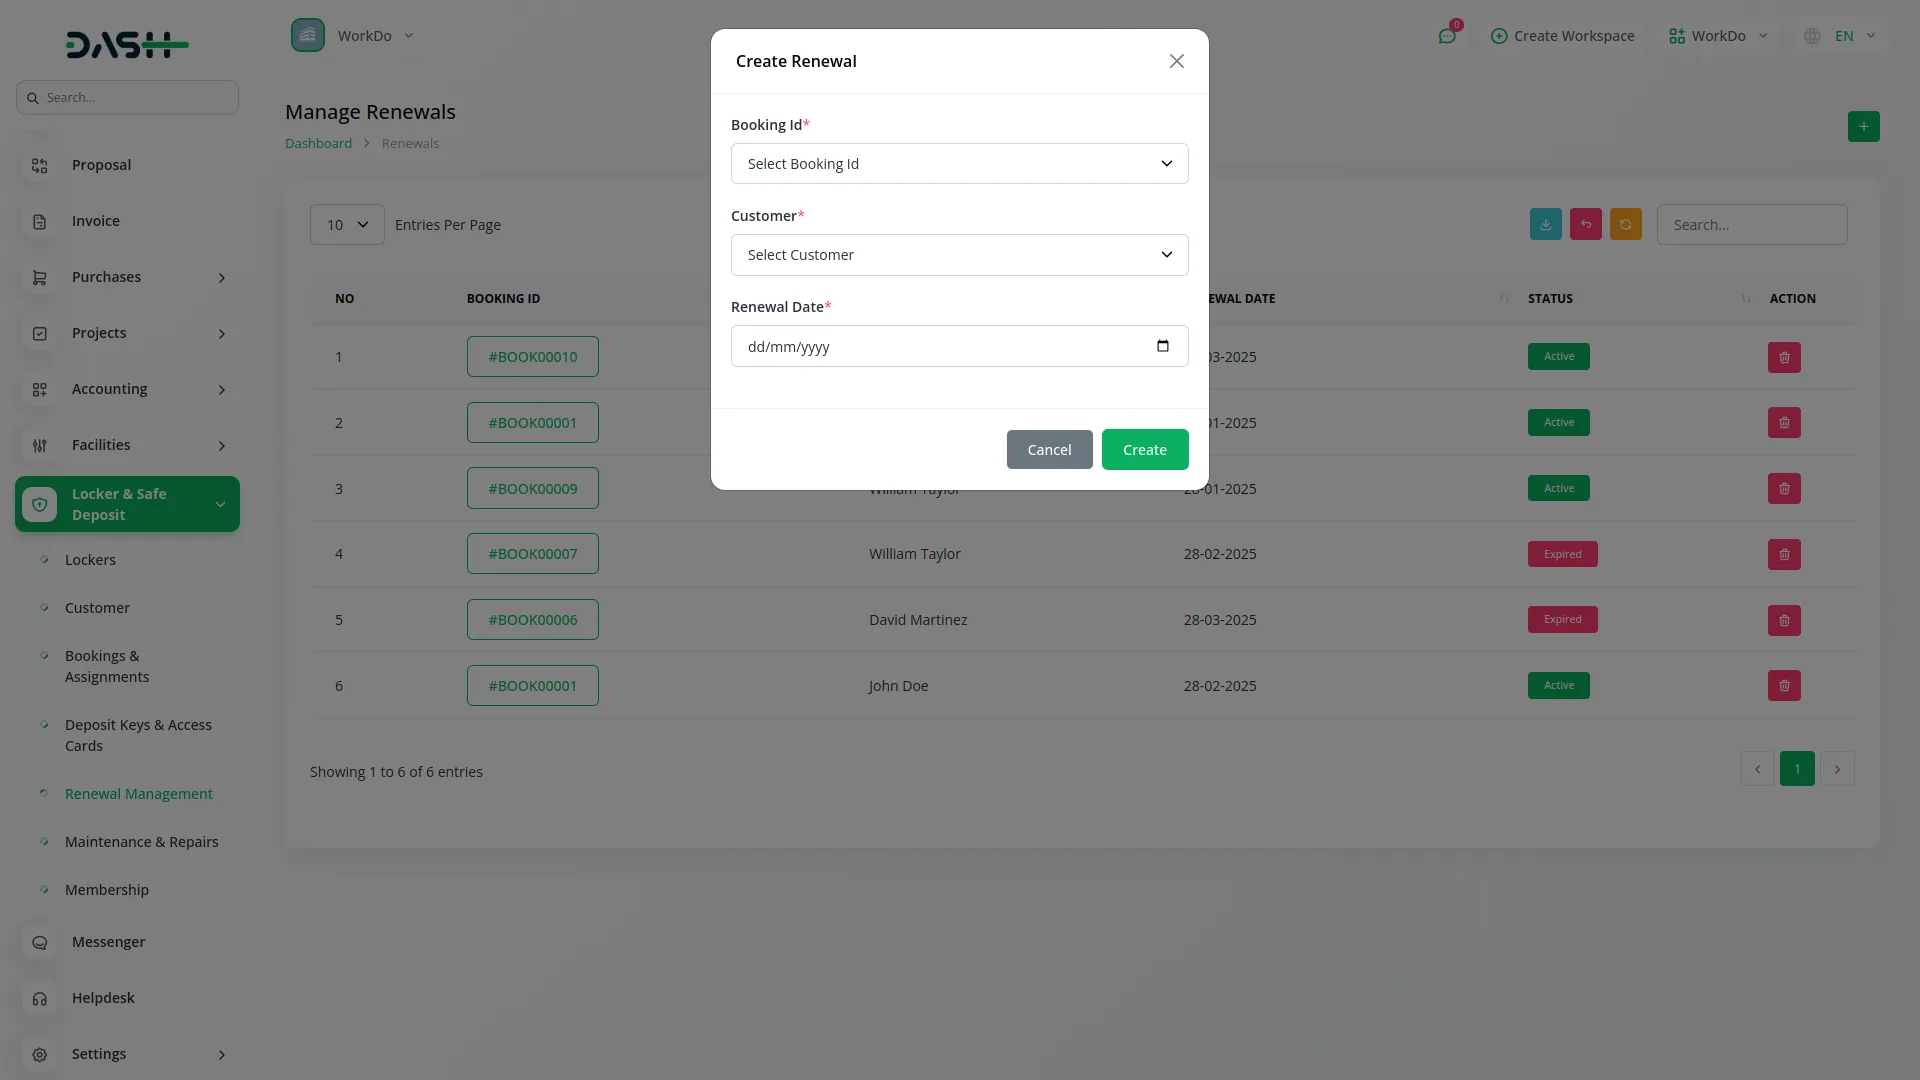Go to Renewal Management in sidebar
Image resolution: width=1920 pixels, height=1080 pixels.
tap(138, 793)
